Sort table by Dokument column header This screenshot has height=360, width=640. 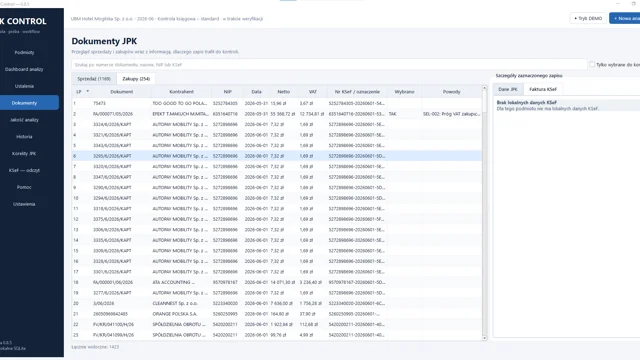pos(122,92)
